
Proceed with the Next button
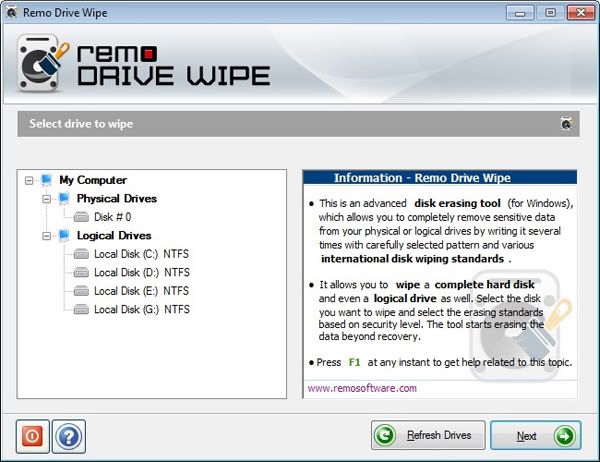coord(536,435)
